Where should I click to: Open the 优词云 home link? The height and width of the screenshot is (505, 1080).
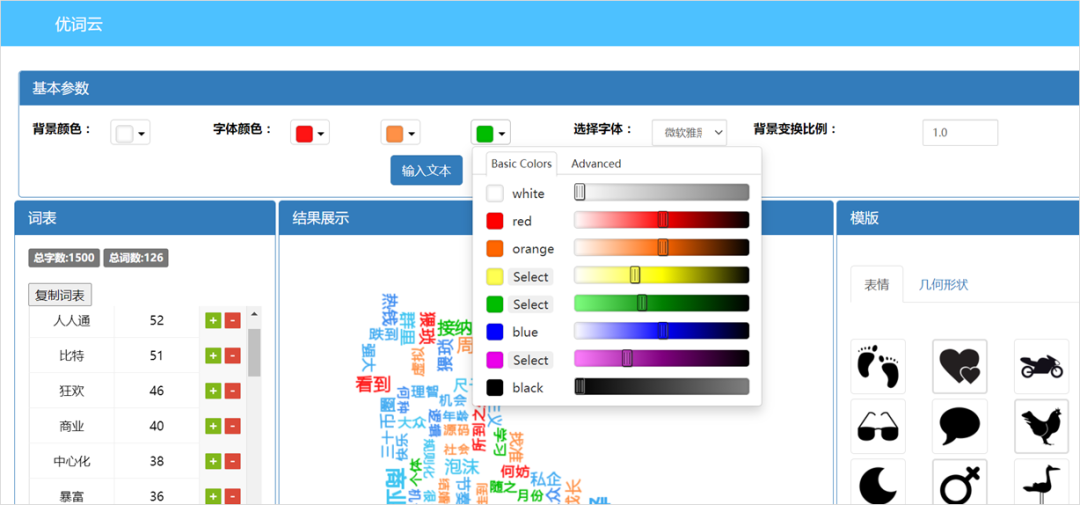pyautogui.click(x=79, y=25)
